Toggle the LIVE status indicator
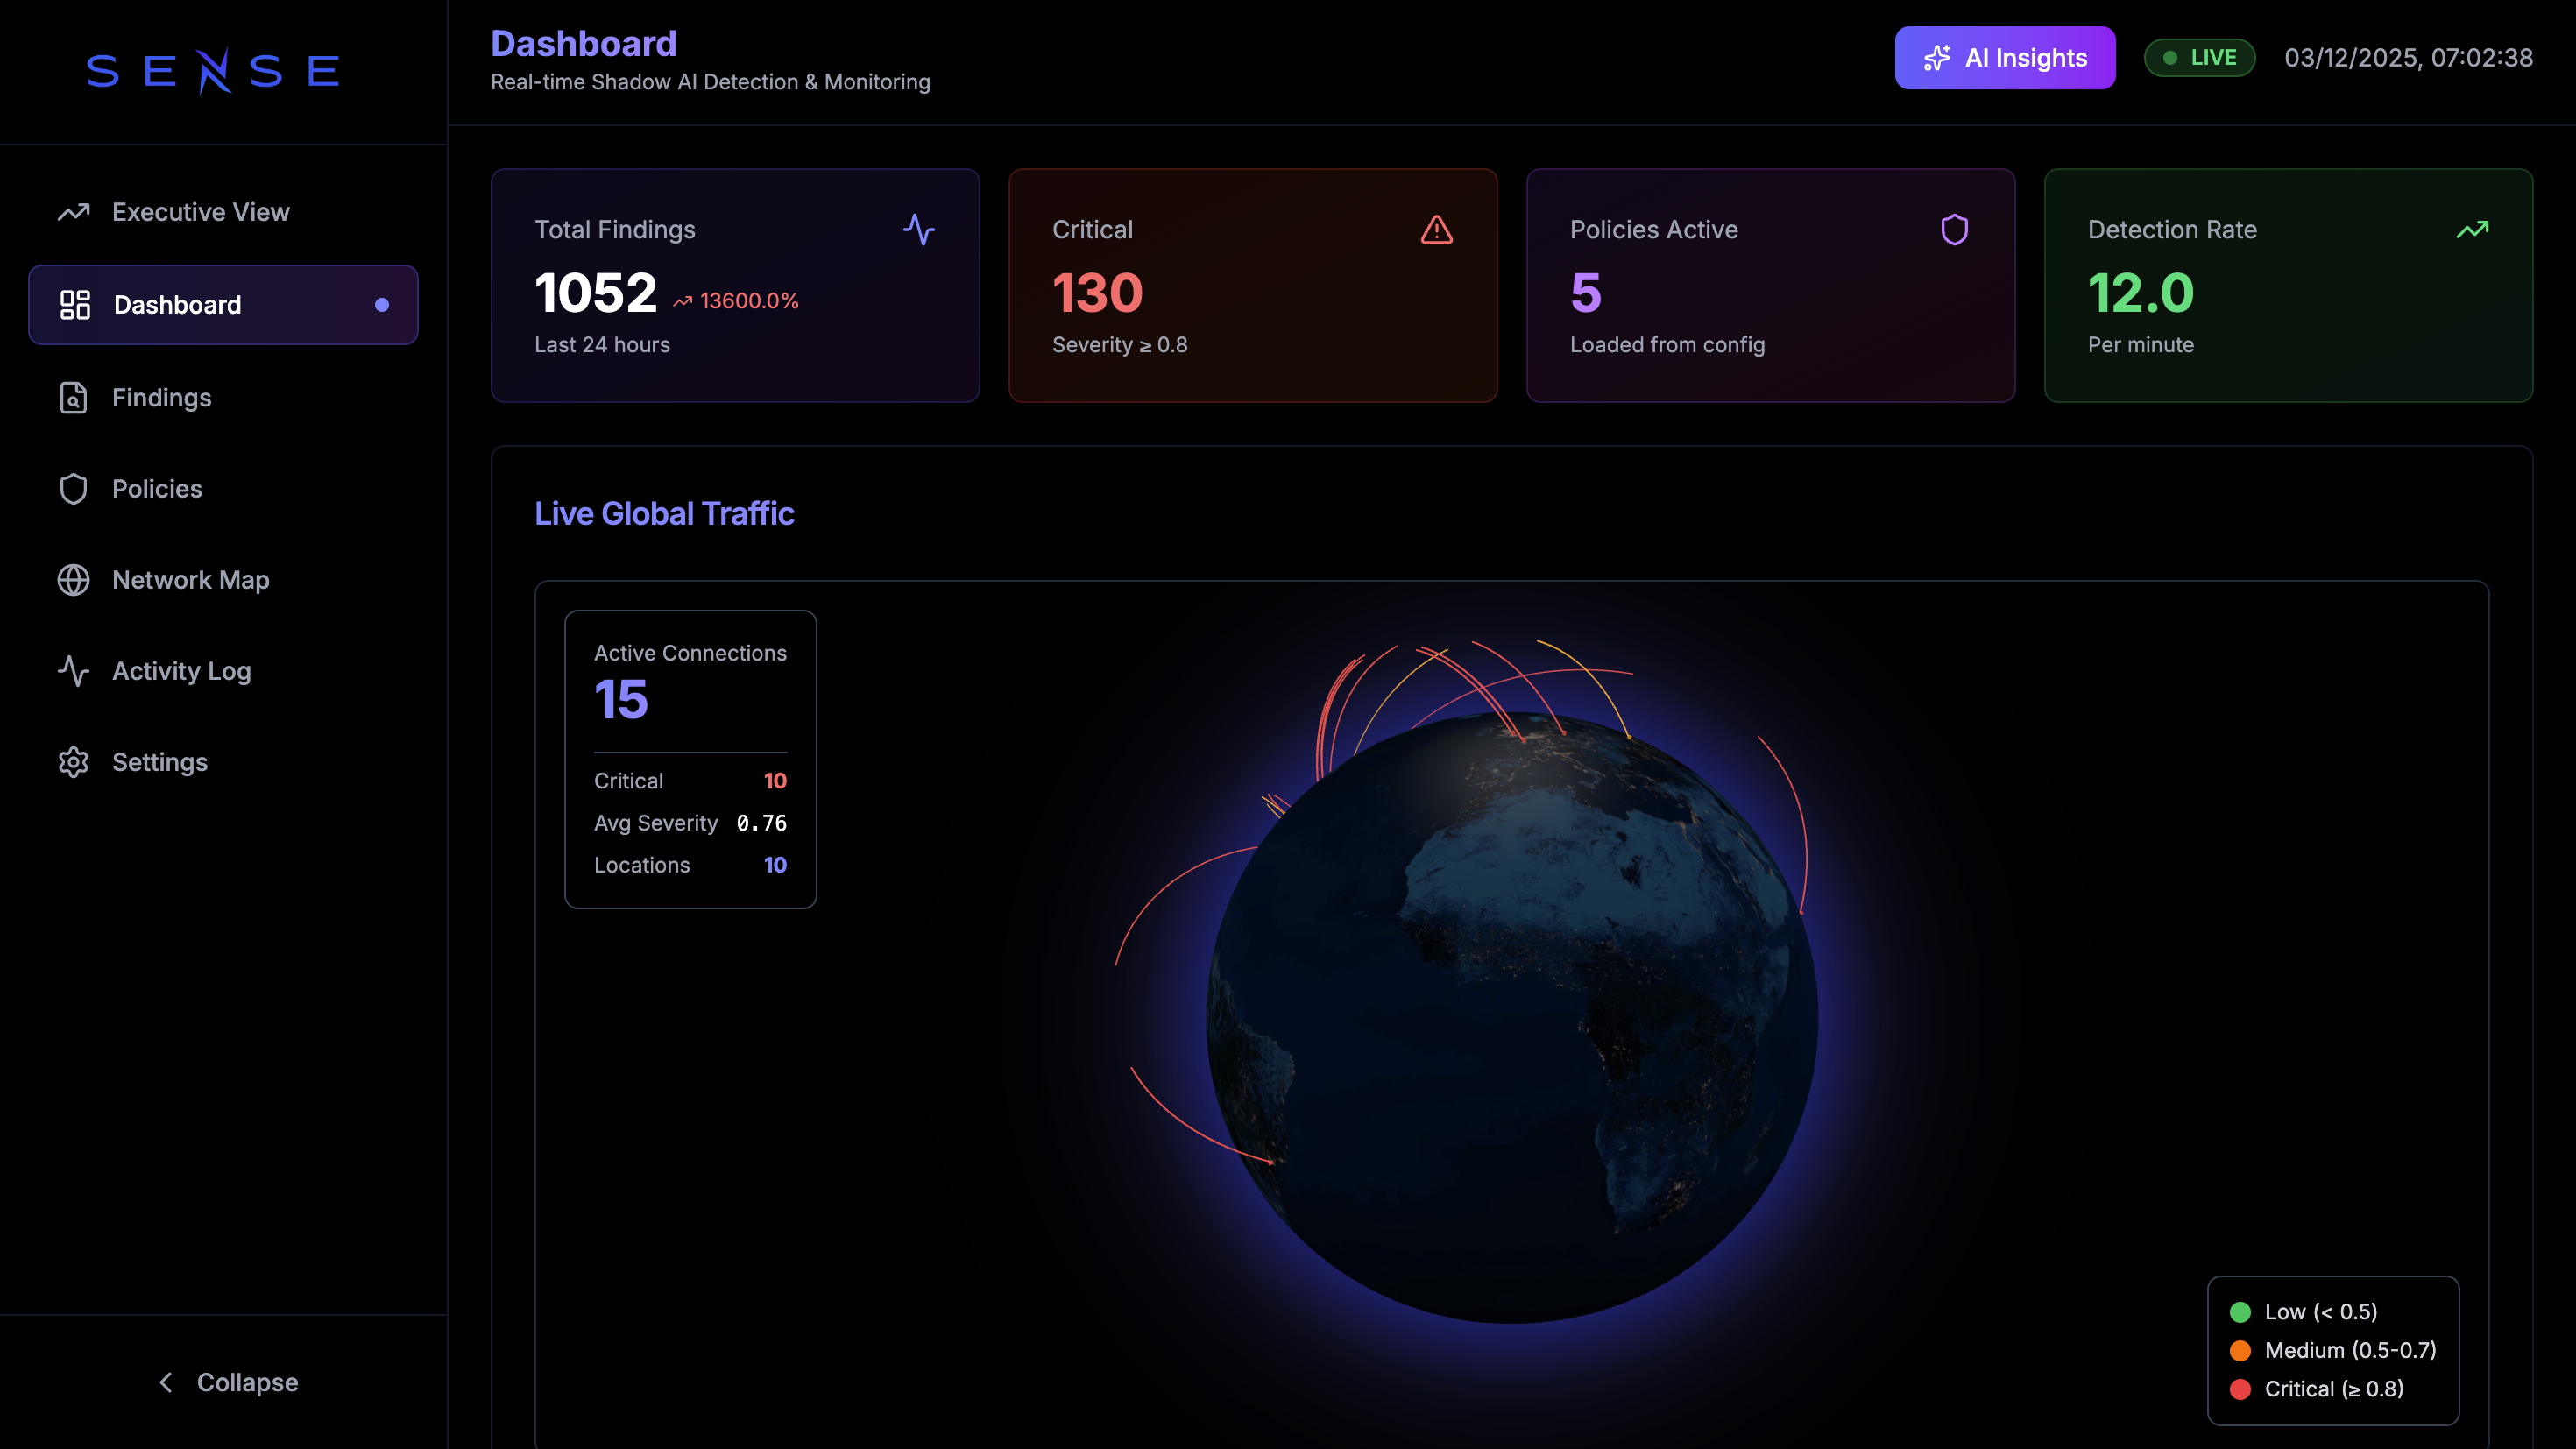This screenshot has height=1449, width=2576. (x=2200, y=57)
